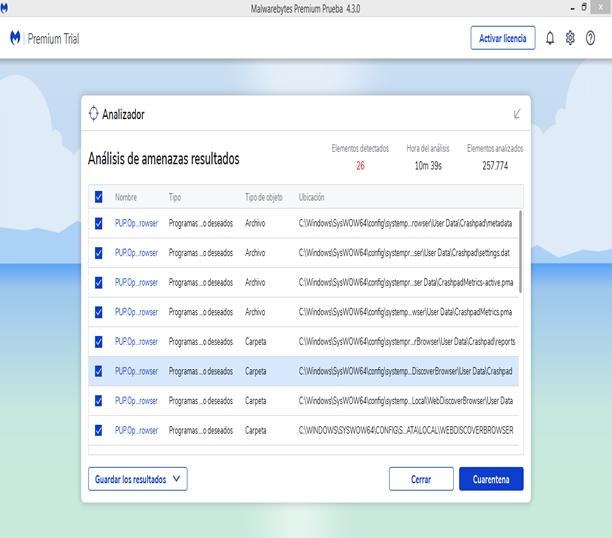612x538 pixels.
Task: Open PUP.Op...rowser link in WEBDISCOVERBROWSER row
Action: (136, 430)
